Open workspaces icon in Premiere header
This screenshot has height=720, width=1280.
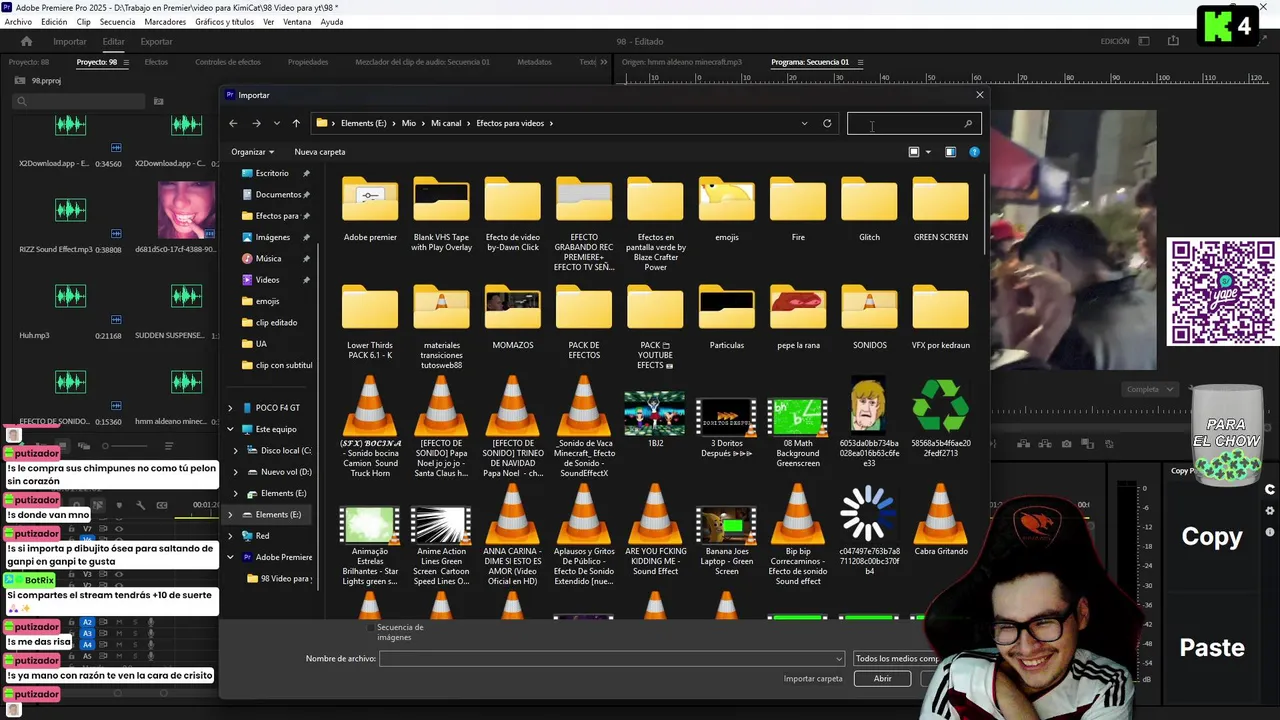(x=1144, y=41)
